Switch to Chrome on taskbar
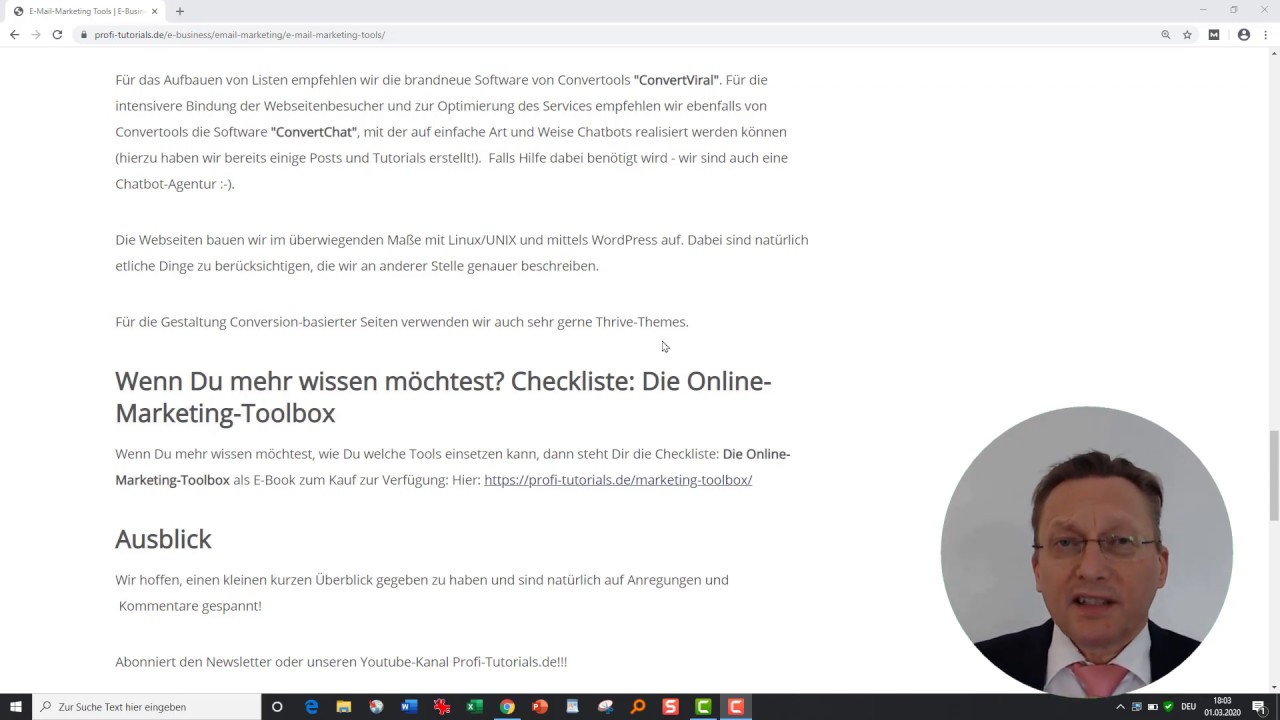The width and height of the screenshot is (1280, 720). (x=507, y=707)
